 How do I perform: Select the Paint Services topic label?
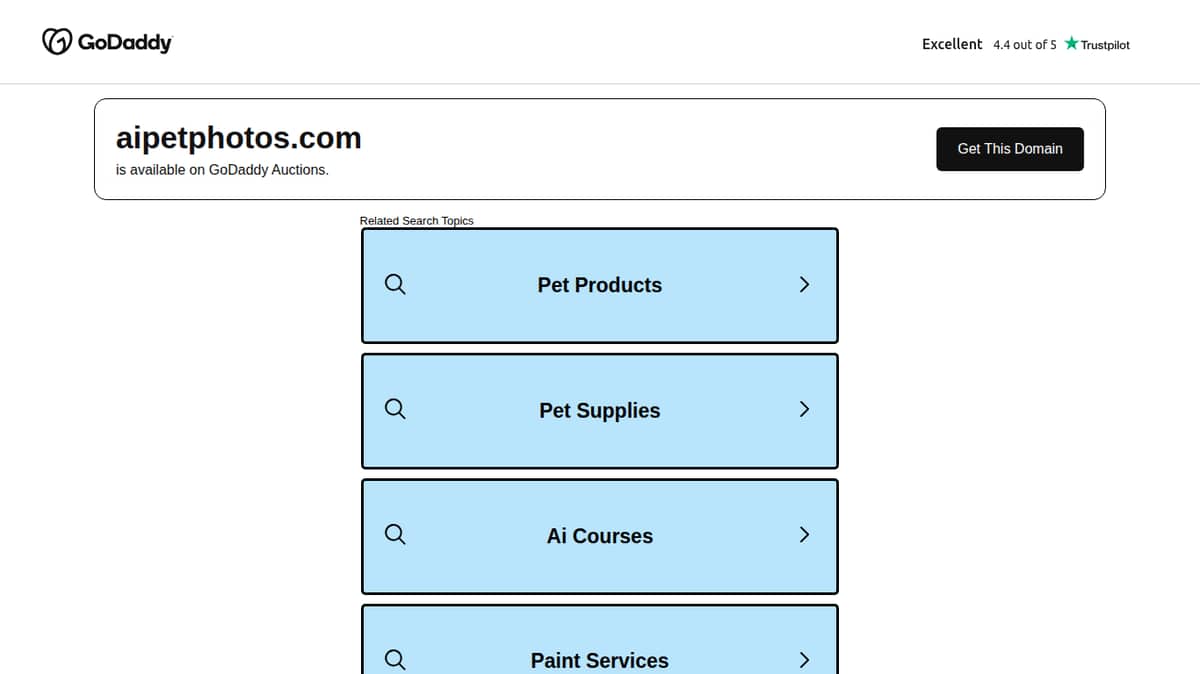click(600, 661)
